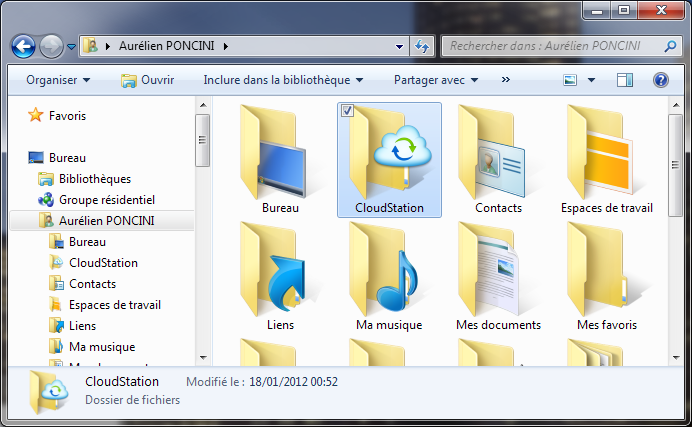Open address bar history dropdown
Screen dimensions: 692x427
399,46
